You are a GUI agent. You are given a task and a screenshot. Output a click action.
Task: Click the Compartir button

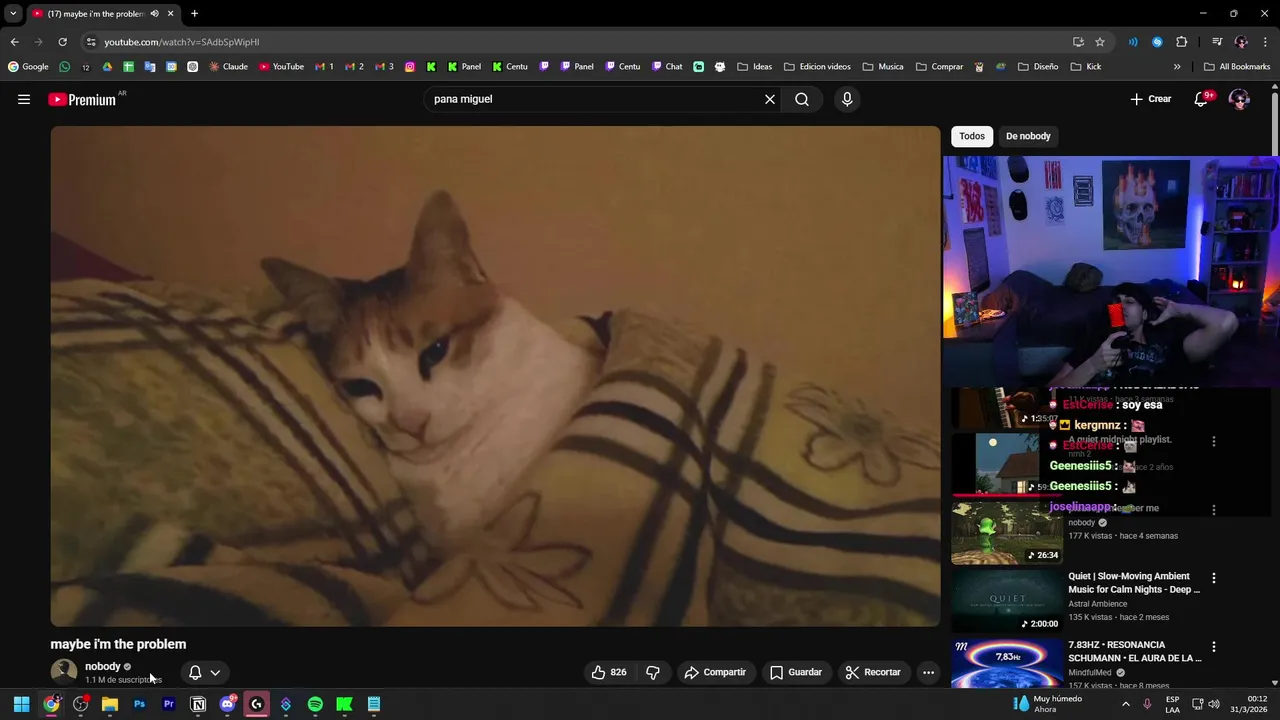click(x=715, y=672)
